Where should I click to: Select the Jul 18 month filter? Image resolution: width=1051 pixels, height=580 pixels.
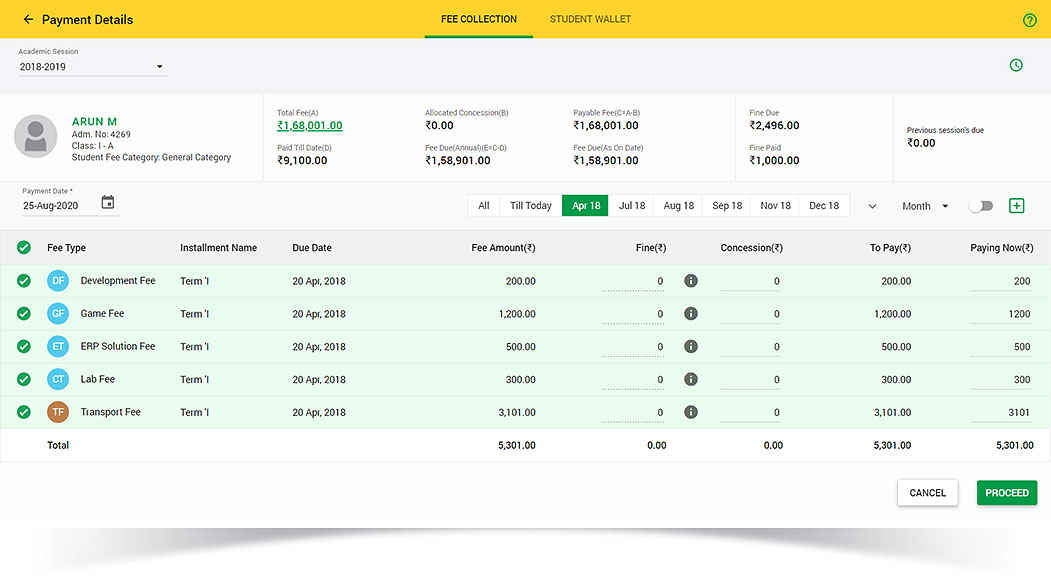632,206
